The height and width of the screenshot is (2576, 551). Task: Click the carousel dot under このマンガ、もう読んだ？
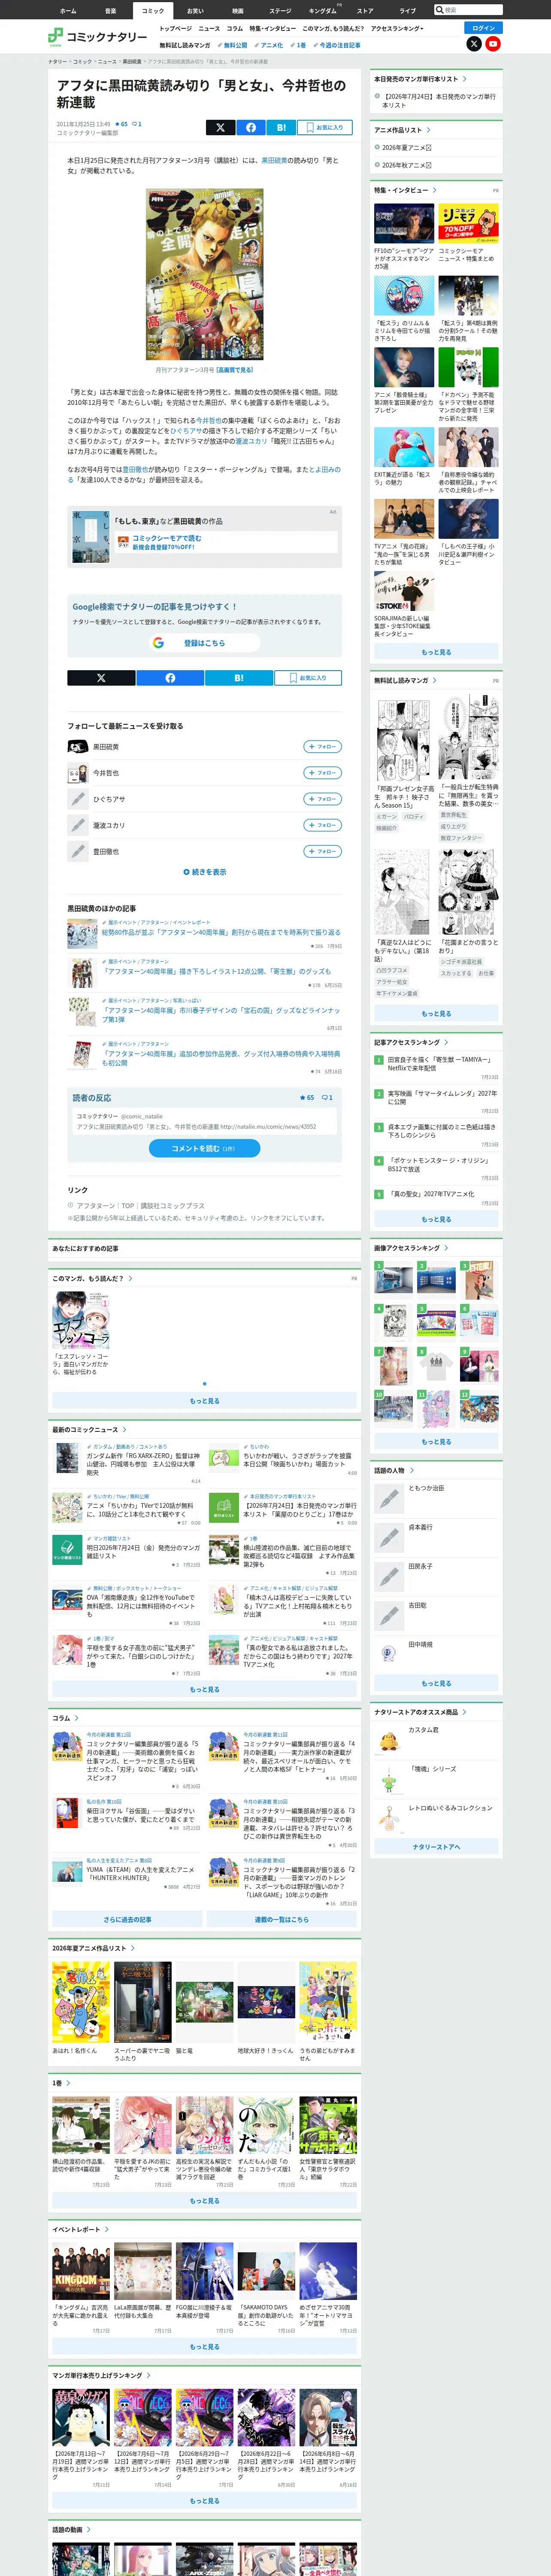(205, 1384)
